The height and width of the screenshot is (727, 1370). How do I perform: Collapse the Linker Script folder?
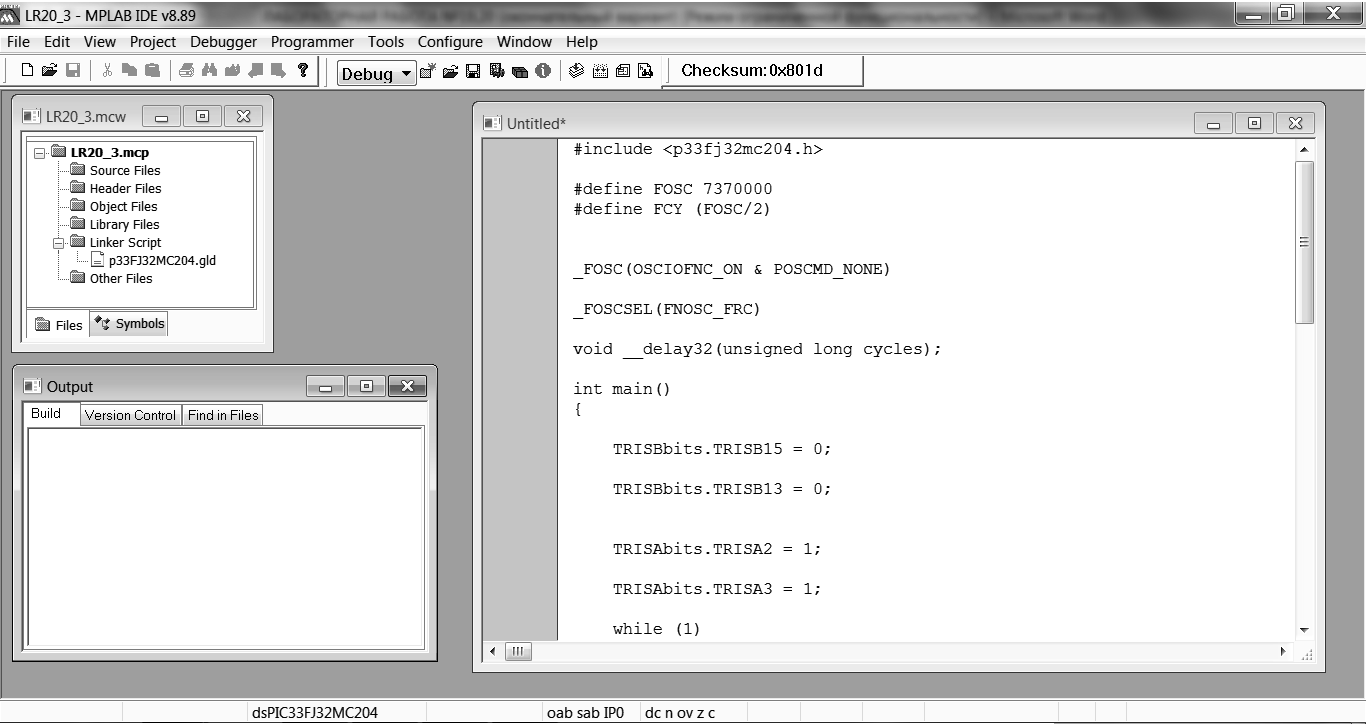point(58,243)
